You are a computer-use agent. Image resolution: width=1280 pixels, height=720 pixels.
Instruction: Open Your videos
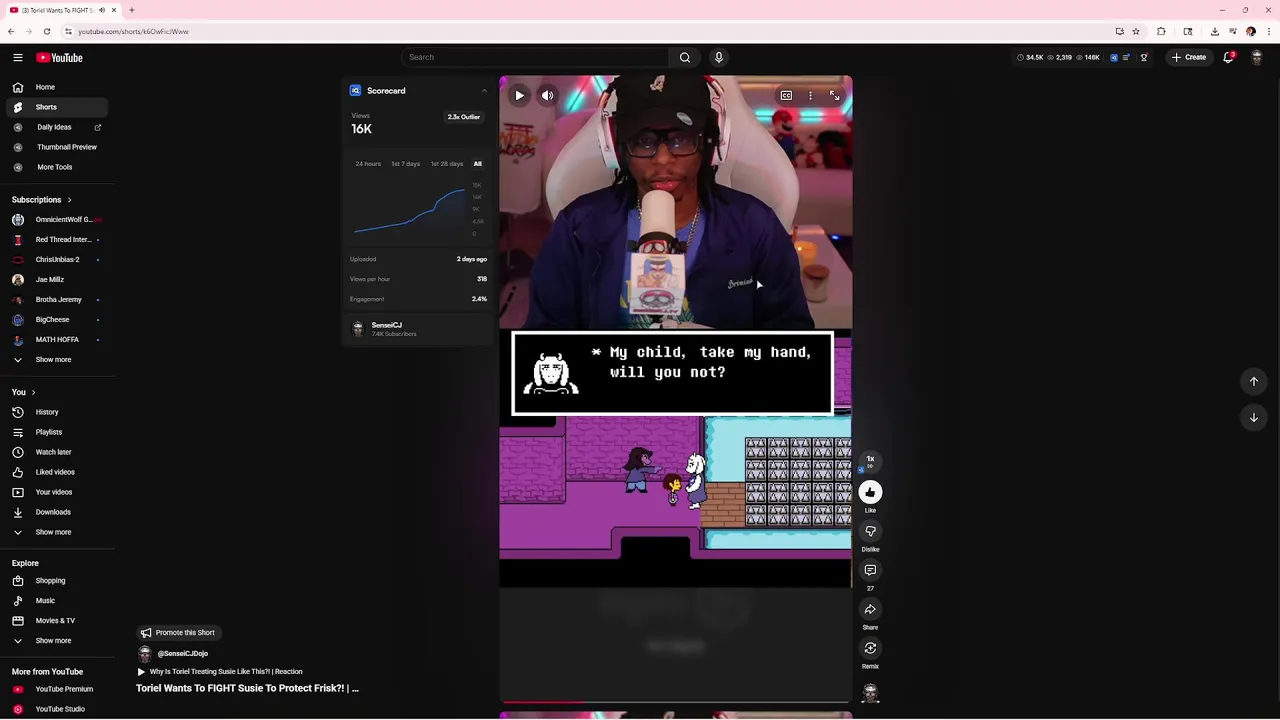click(58, 492)
